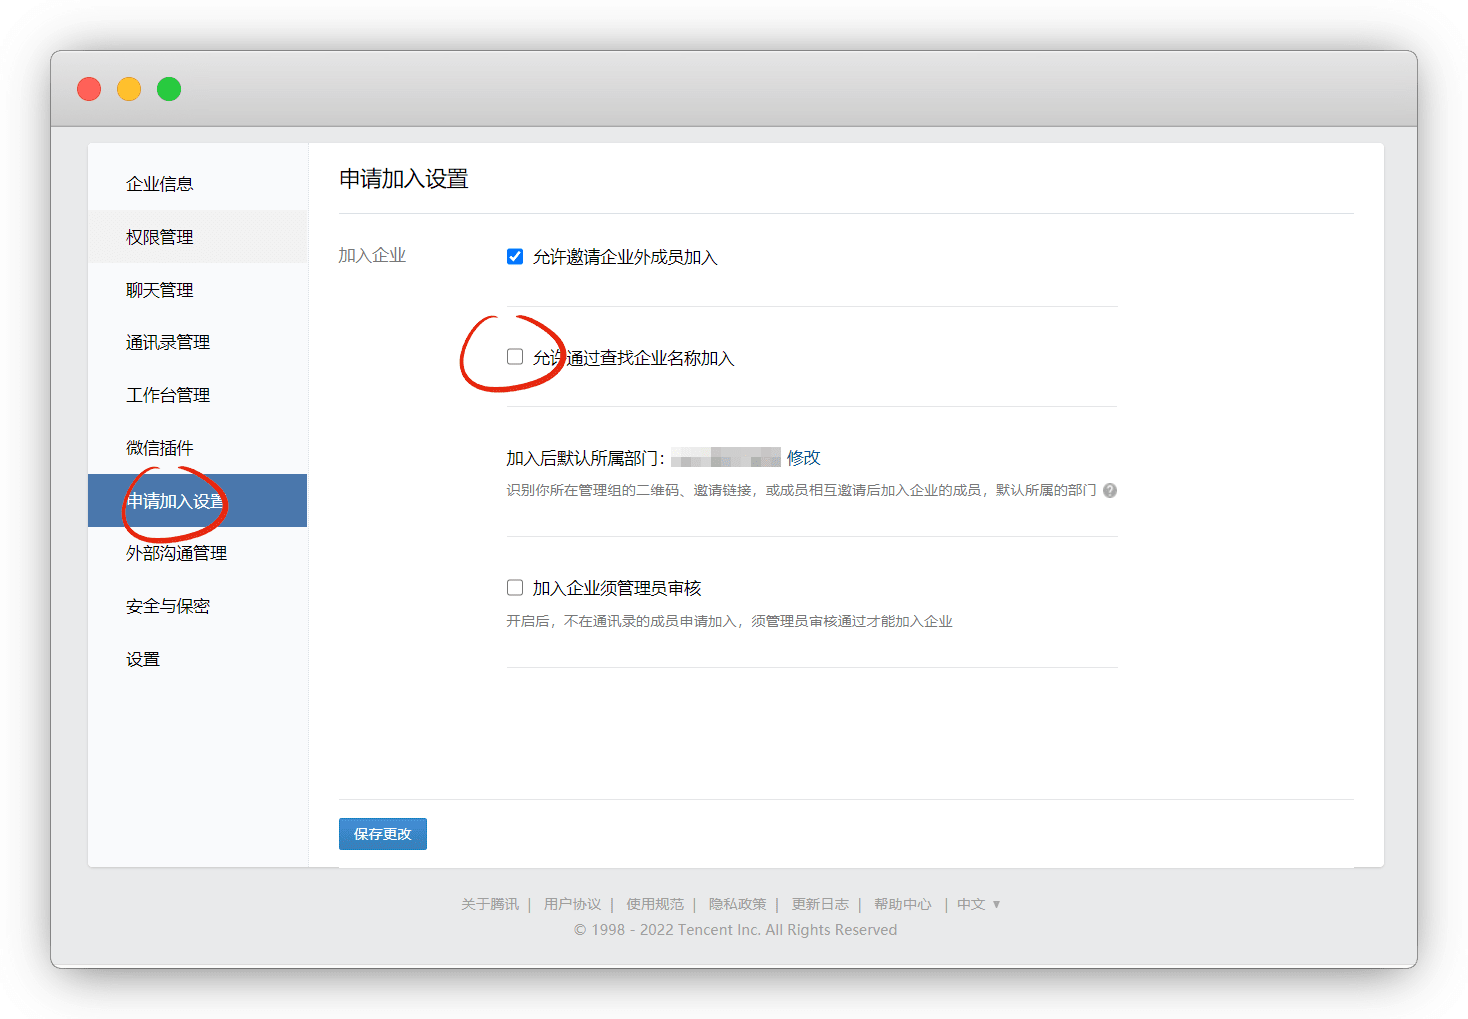Open the 中文 language dropdown
The image size is (1468, 1019).
978,904
